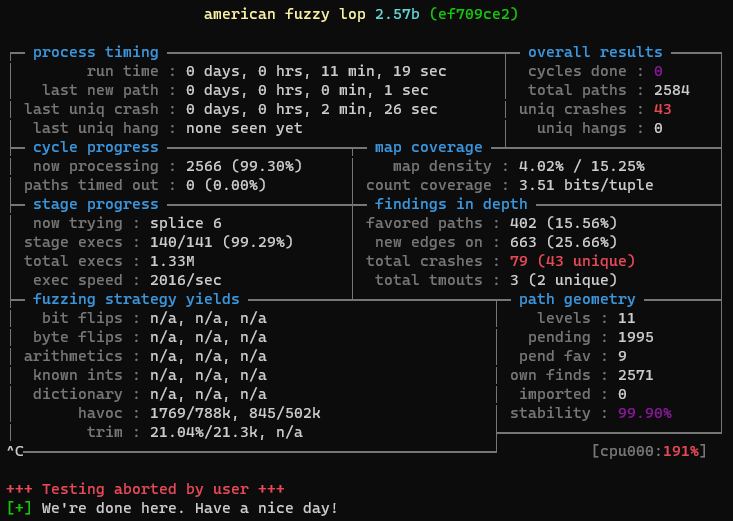Image resolution: width=733 pixels, height=521 pixels.
Task: Click the imported value '0'
Action: click(x=622, y=395)
